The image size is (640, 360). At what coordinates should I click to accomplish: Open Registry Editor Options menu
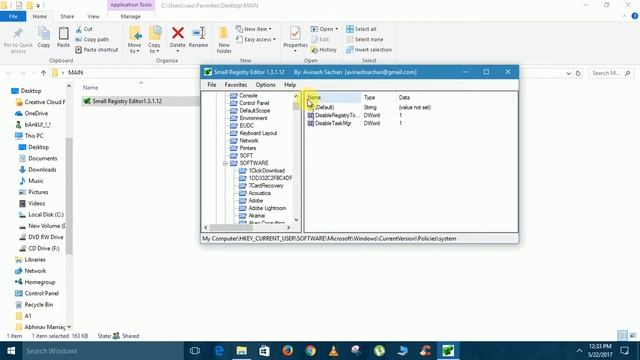point(265,85)
